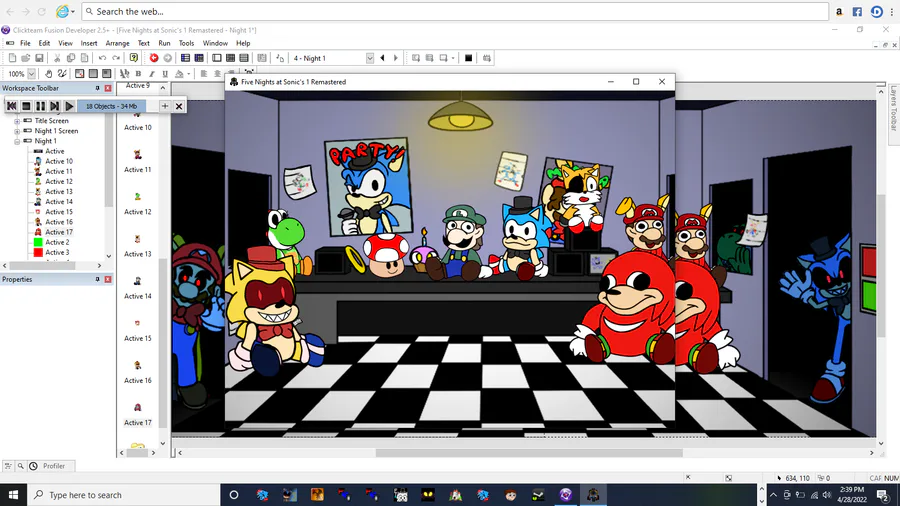The width and height of the screenshot is (900, 506).
Task: Redo the last undone action
Action: (x=116, y=58)
